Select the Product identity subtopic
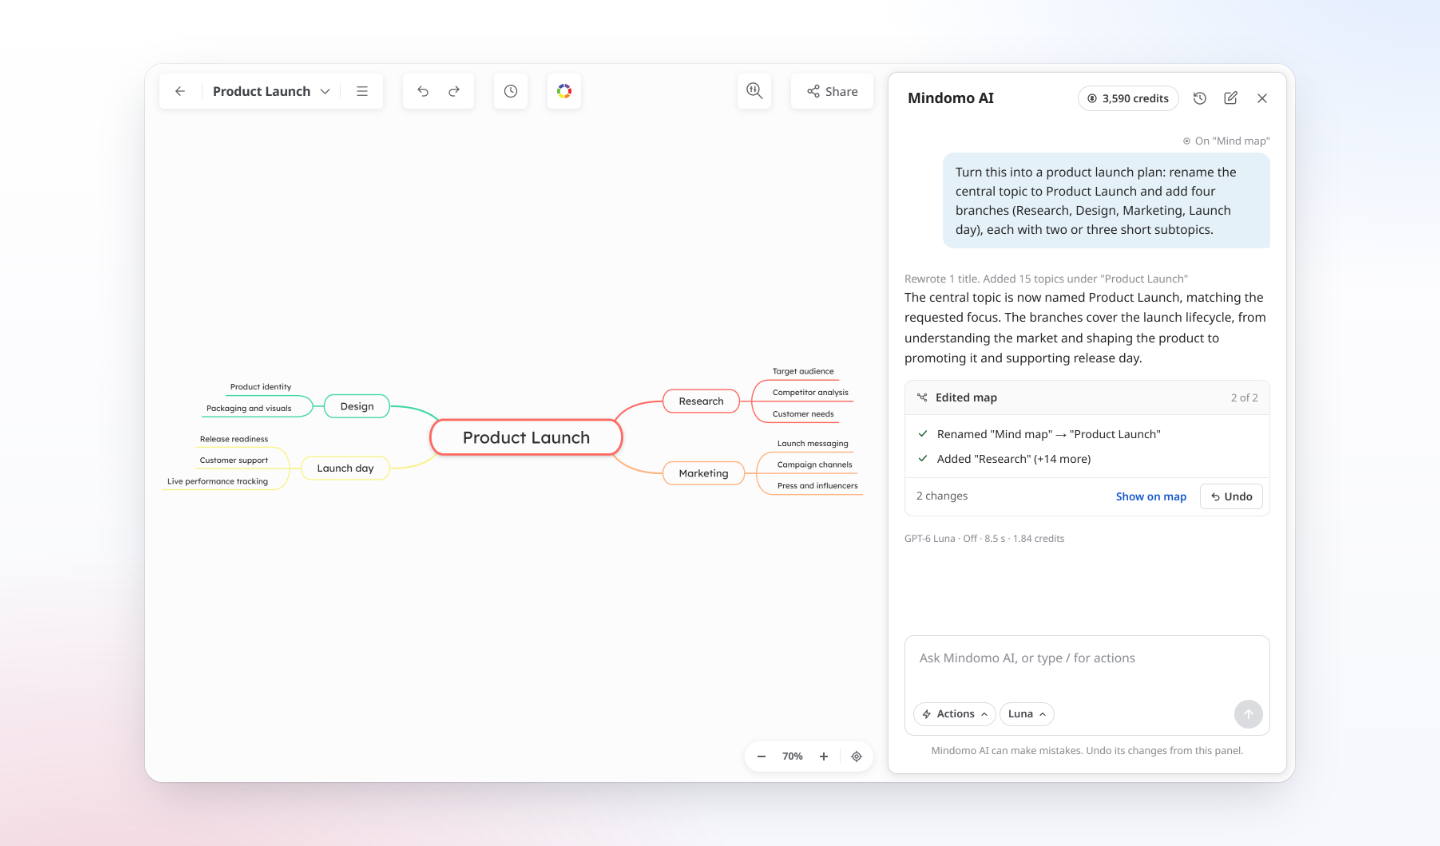Image resolution: width=1440 pixels, height=846 pixels. coord(261,387)
